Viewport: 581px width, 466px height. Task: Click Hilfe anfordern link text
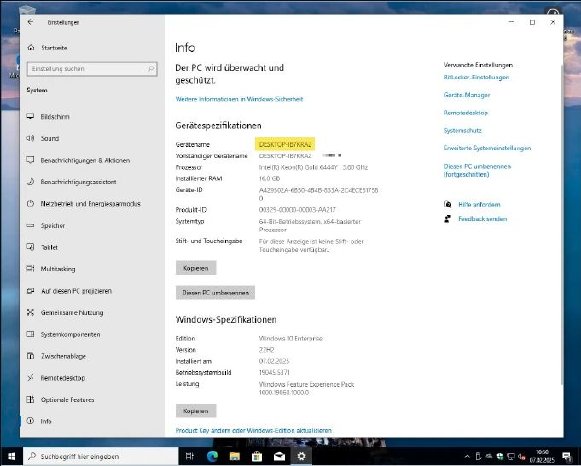(479, 204)
